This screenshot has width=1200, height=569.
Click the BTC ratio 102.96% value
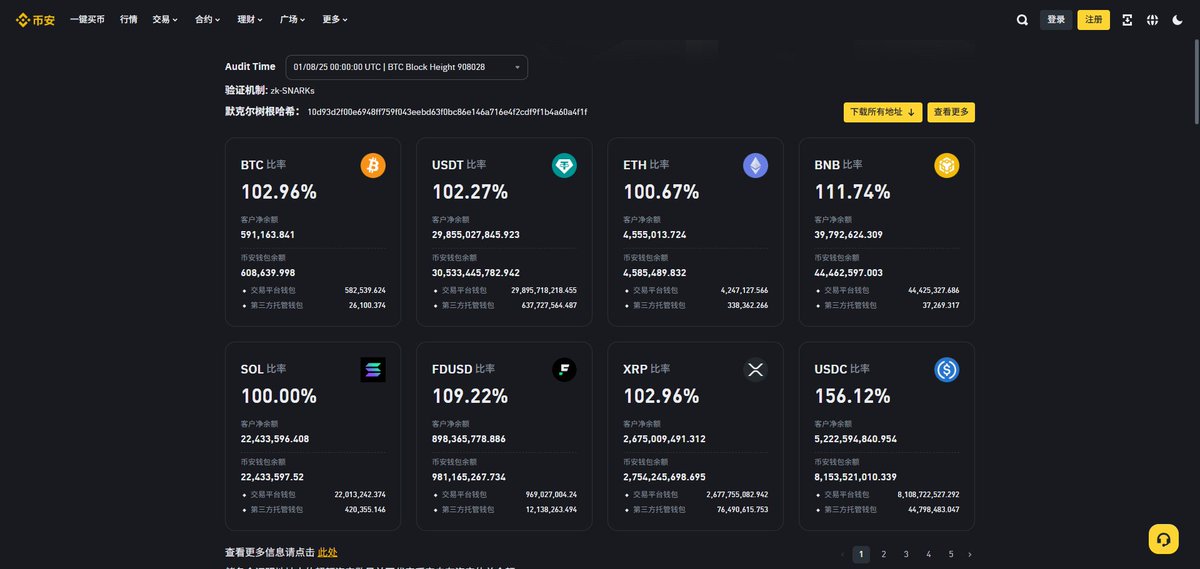click(x=279, y=192)
